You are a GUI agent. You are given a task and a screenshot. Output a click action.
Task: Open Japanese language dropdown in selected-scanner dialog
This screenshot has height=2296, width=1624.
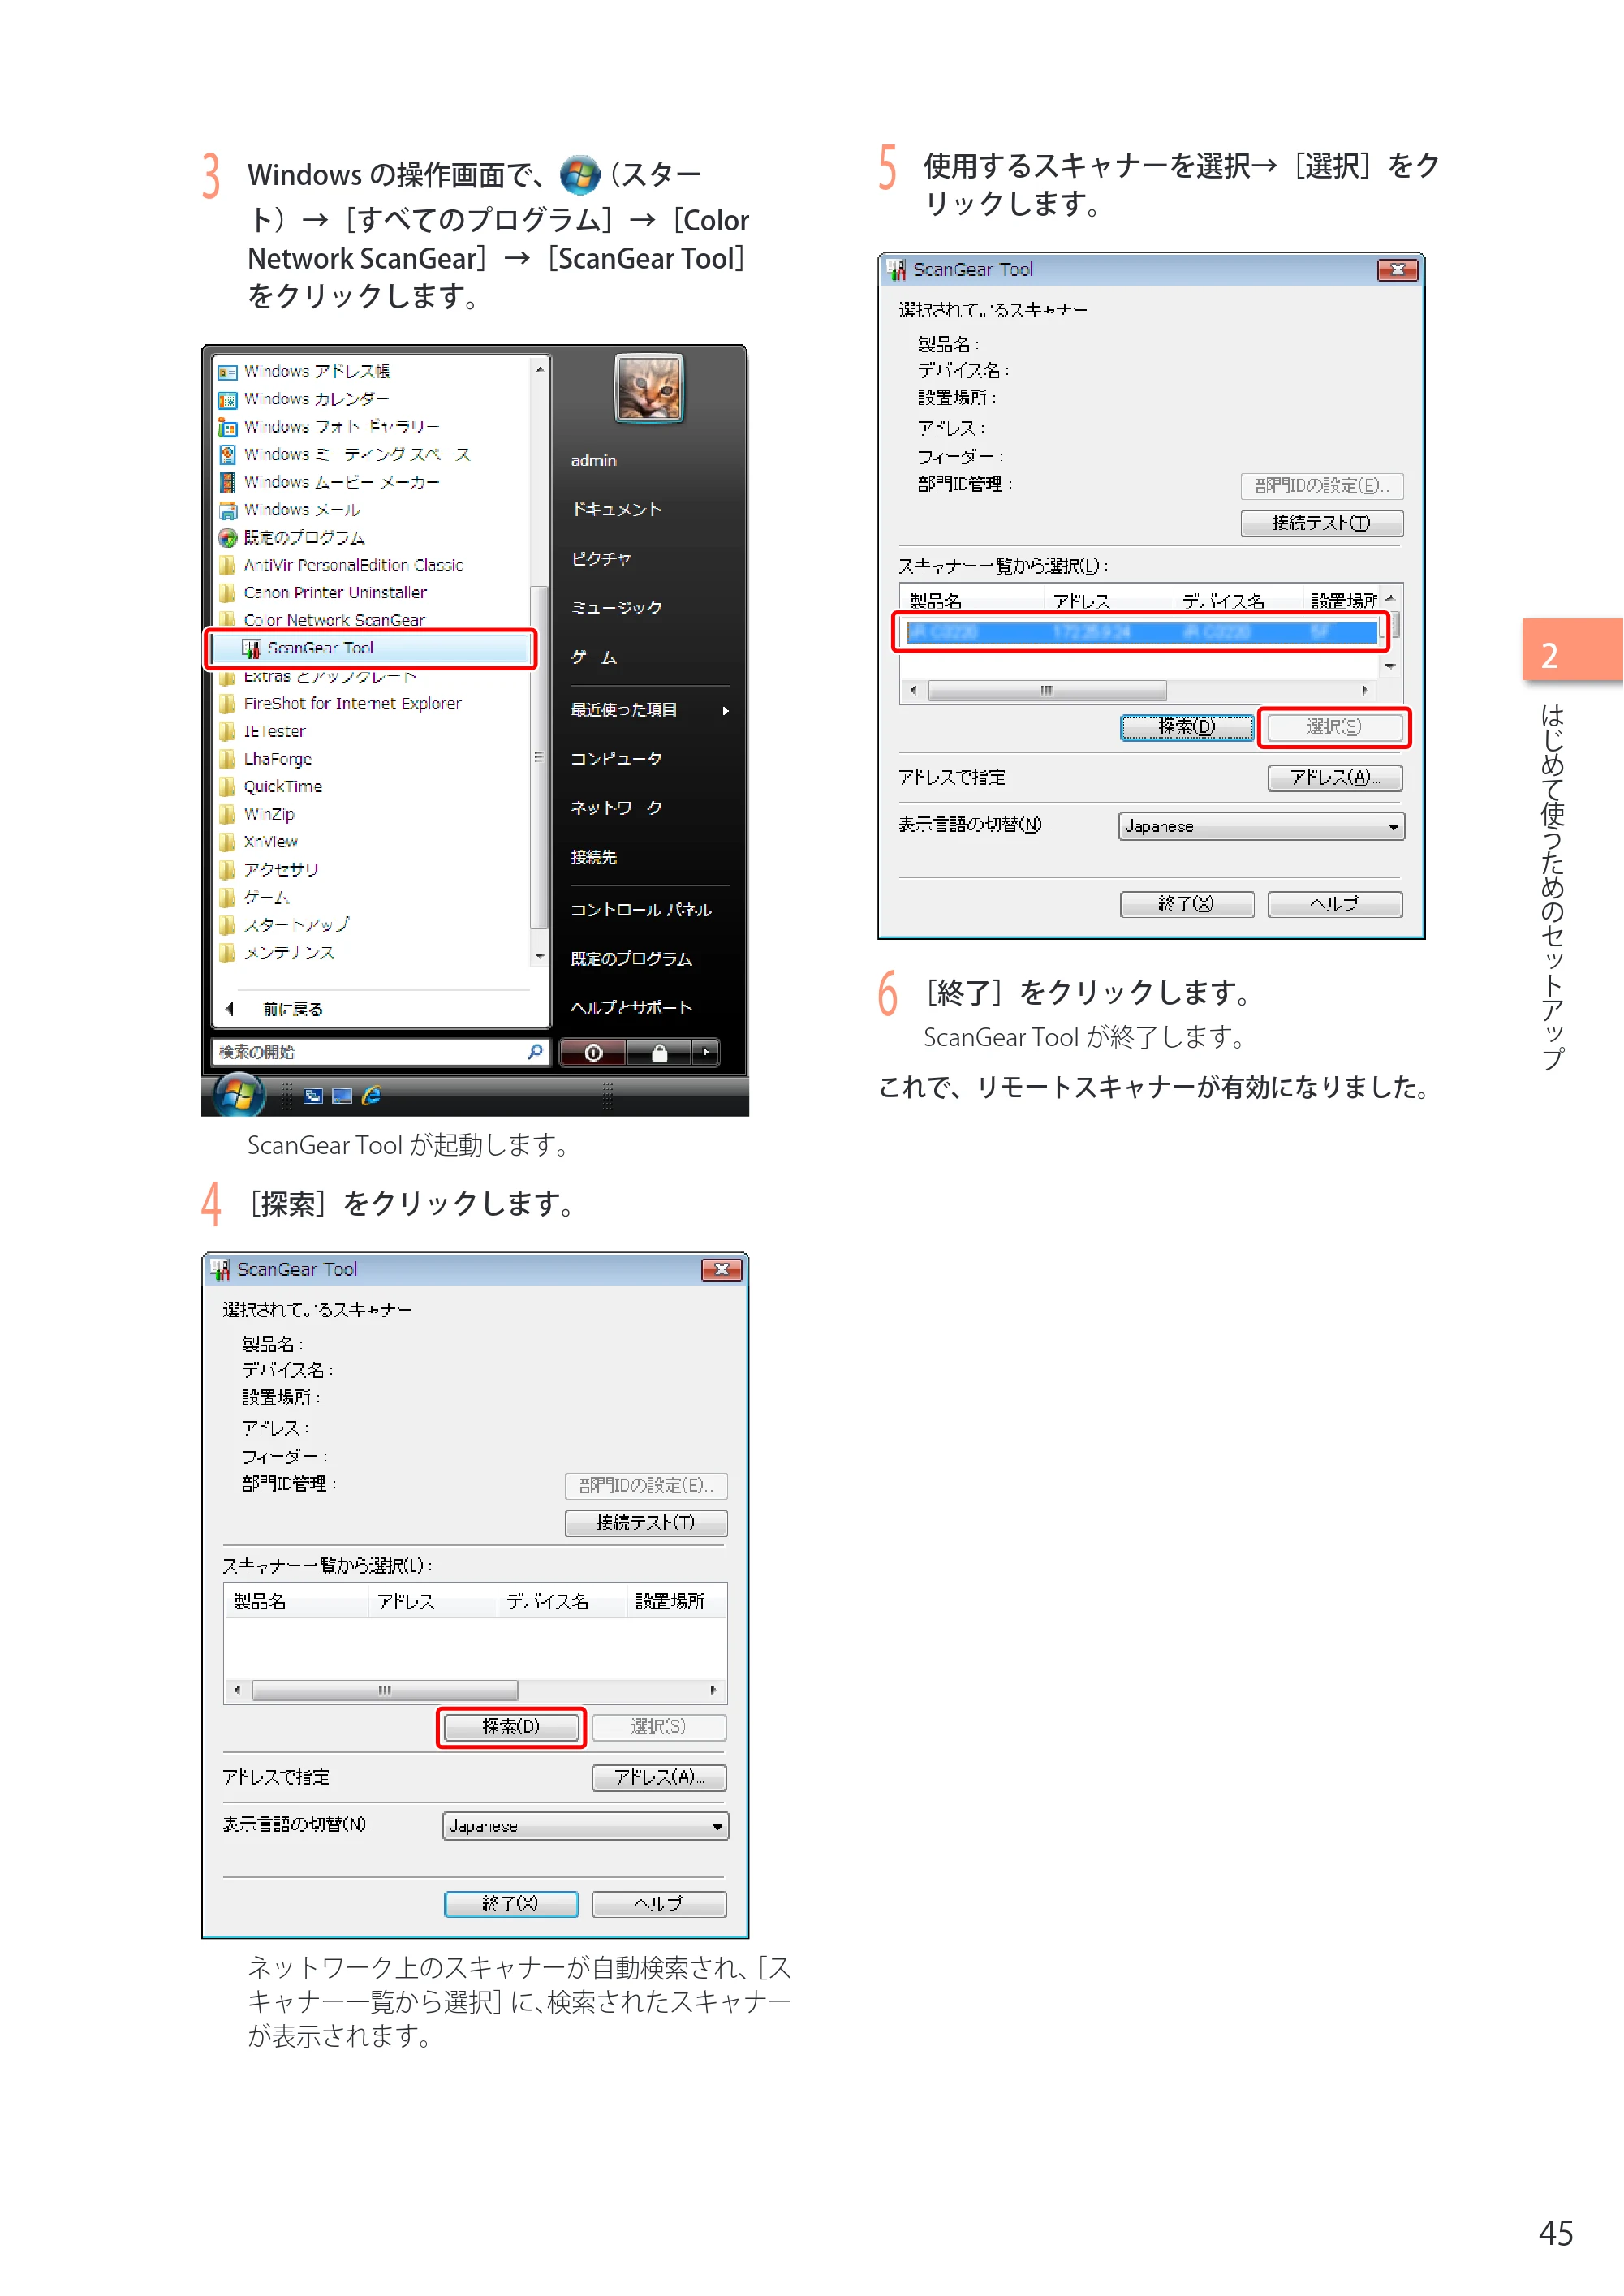click(x=1261, y=827)
